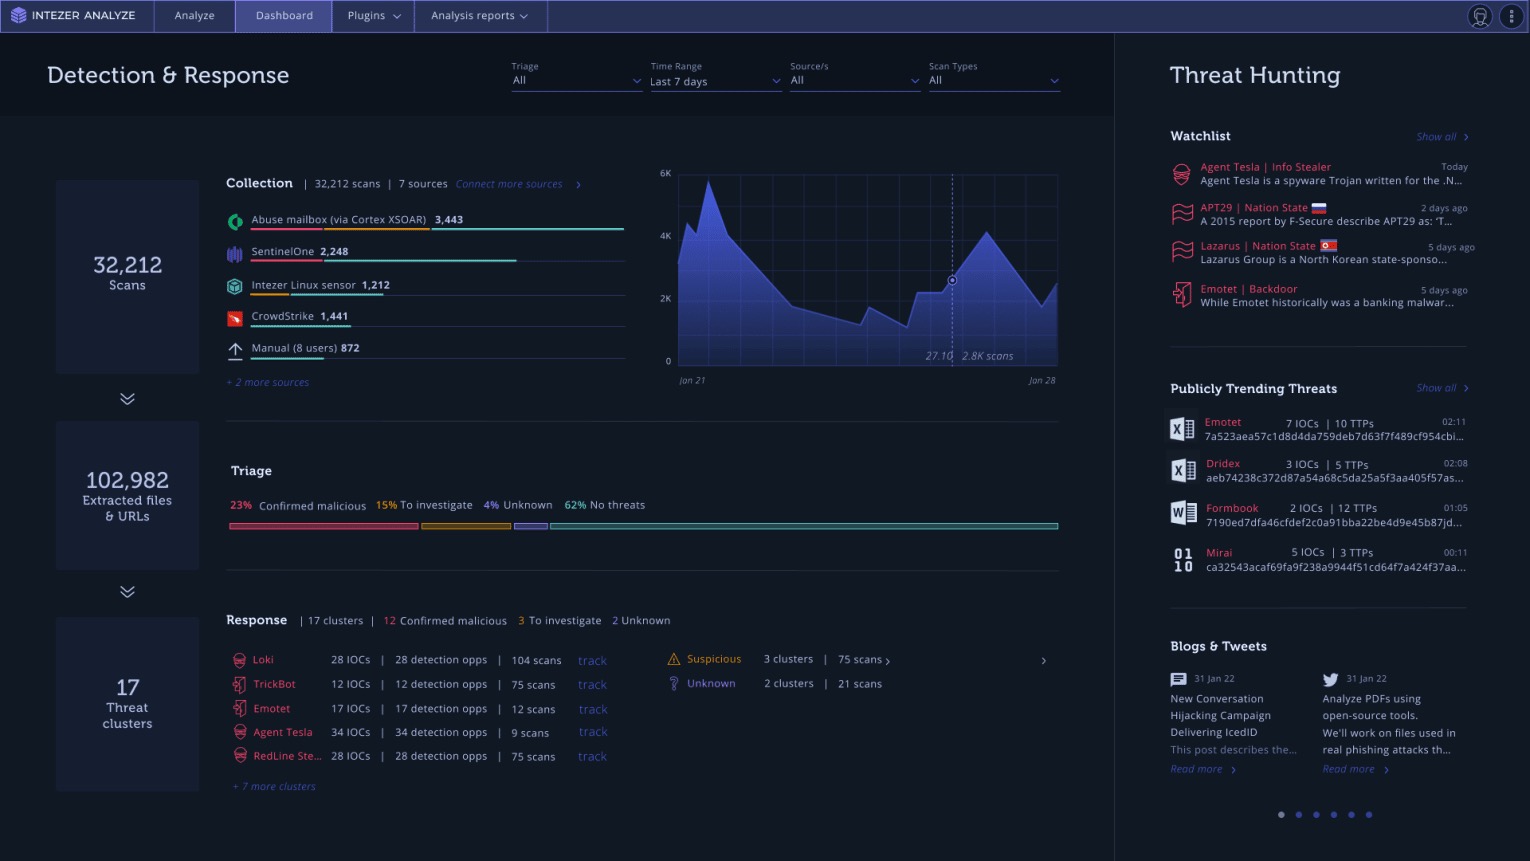Switch to the Analyze tab
This screenshot has height=861, width=1530.
(x=194, y=16)
